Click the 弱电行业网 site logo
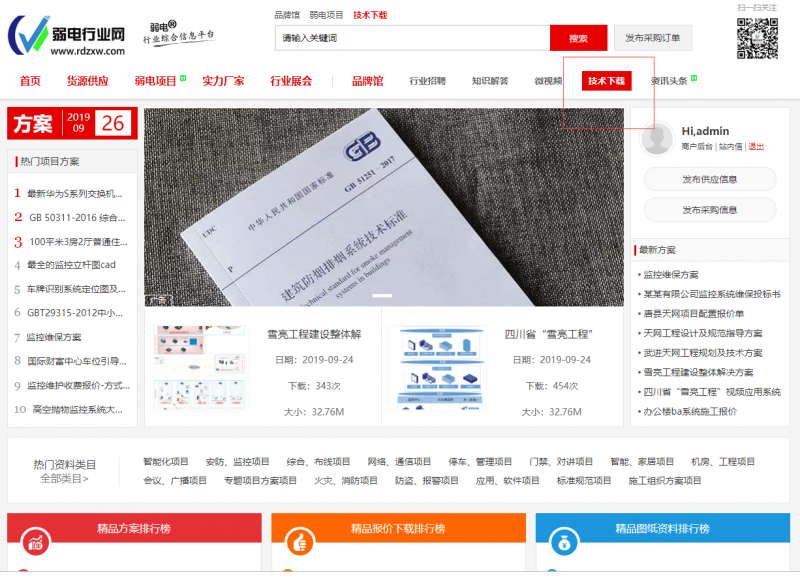Screen dimensions: 800x579 (x=67, y=37)
